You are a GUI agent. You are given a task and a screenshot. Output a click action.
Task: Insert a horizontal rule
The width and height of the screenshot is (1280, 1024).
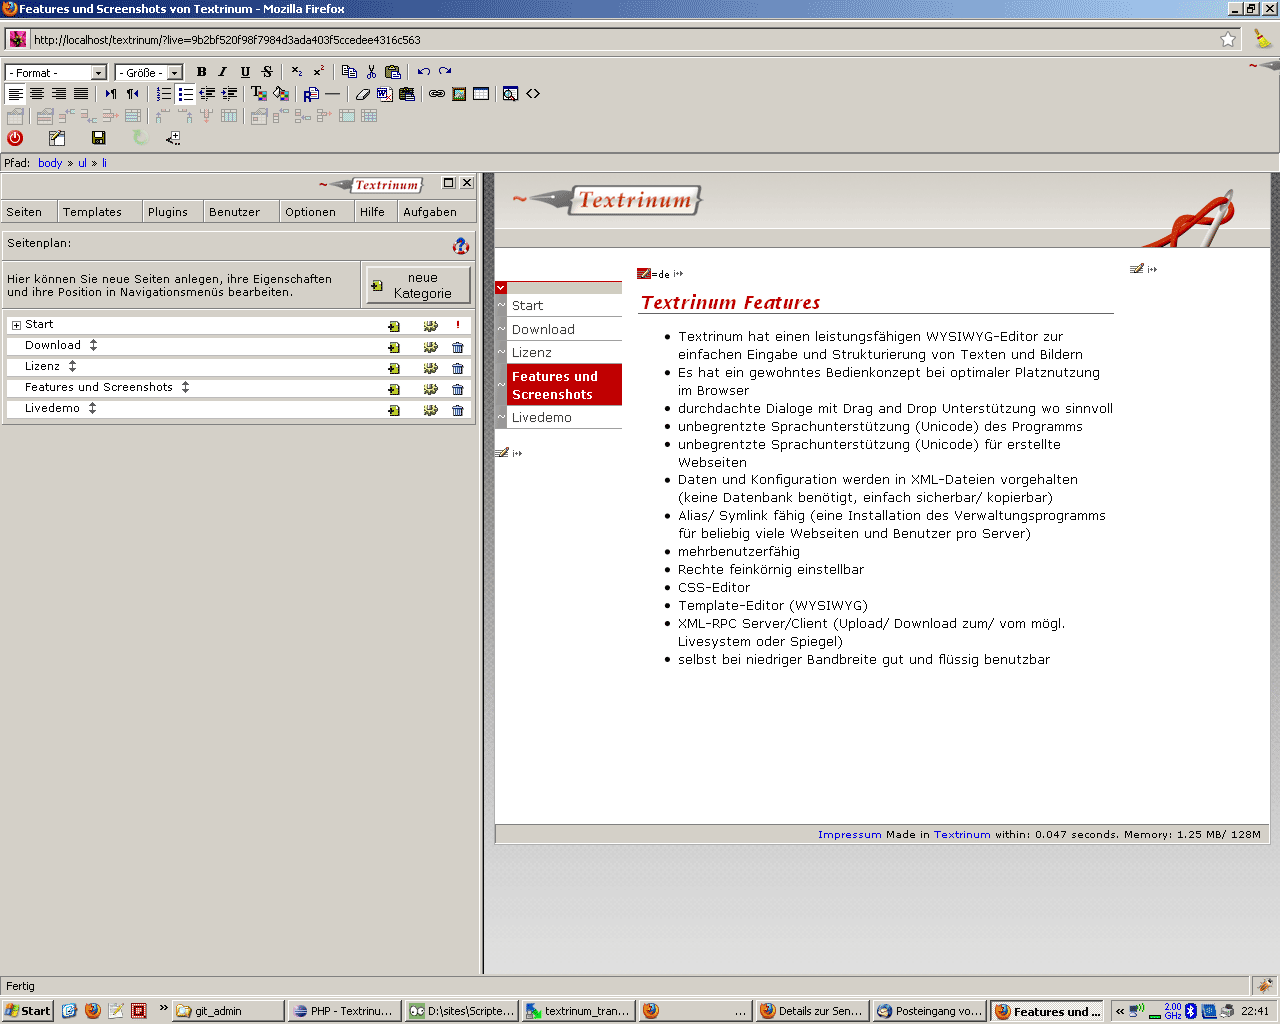point(333,94)
